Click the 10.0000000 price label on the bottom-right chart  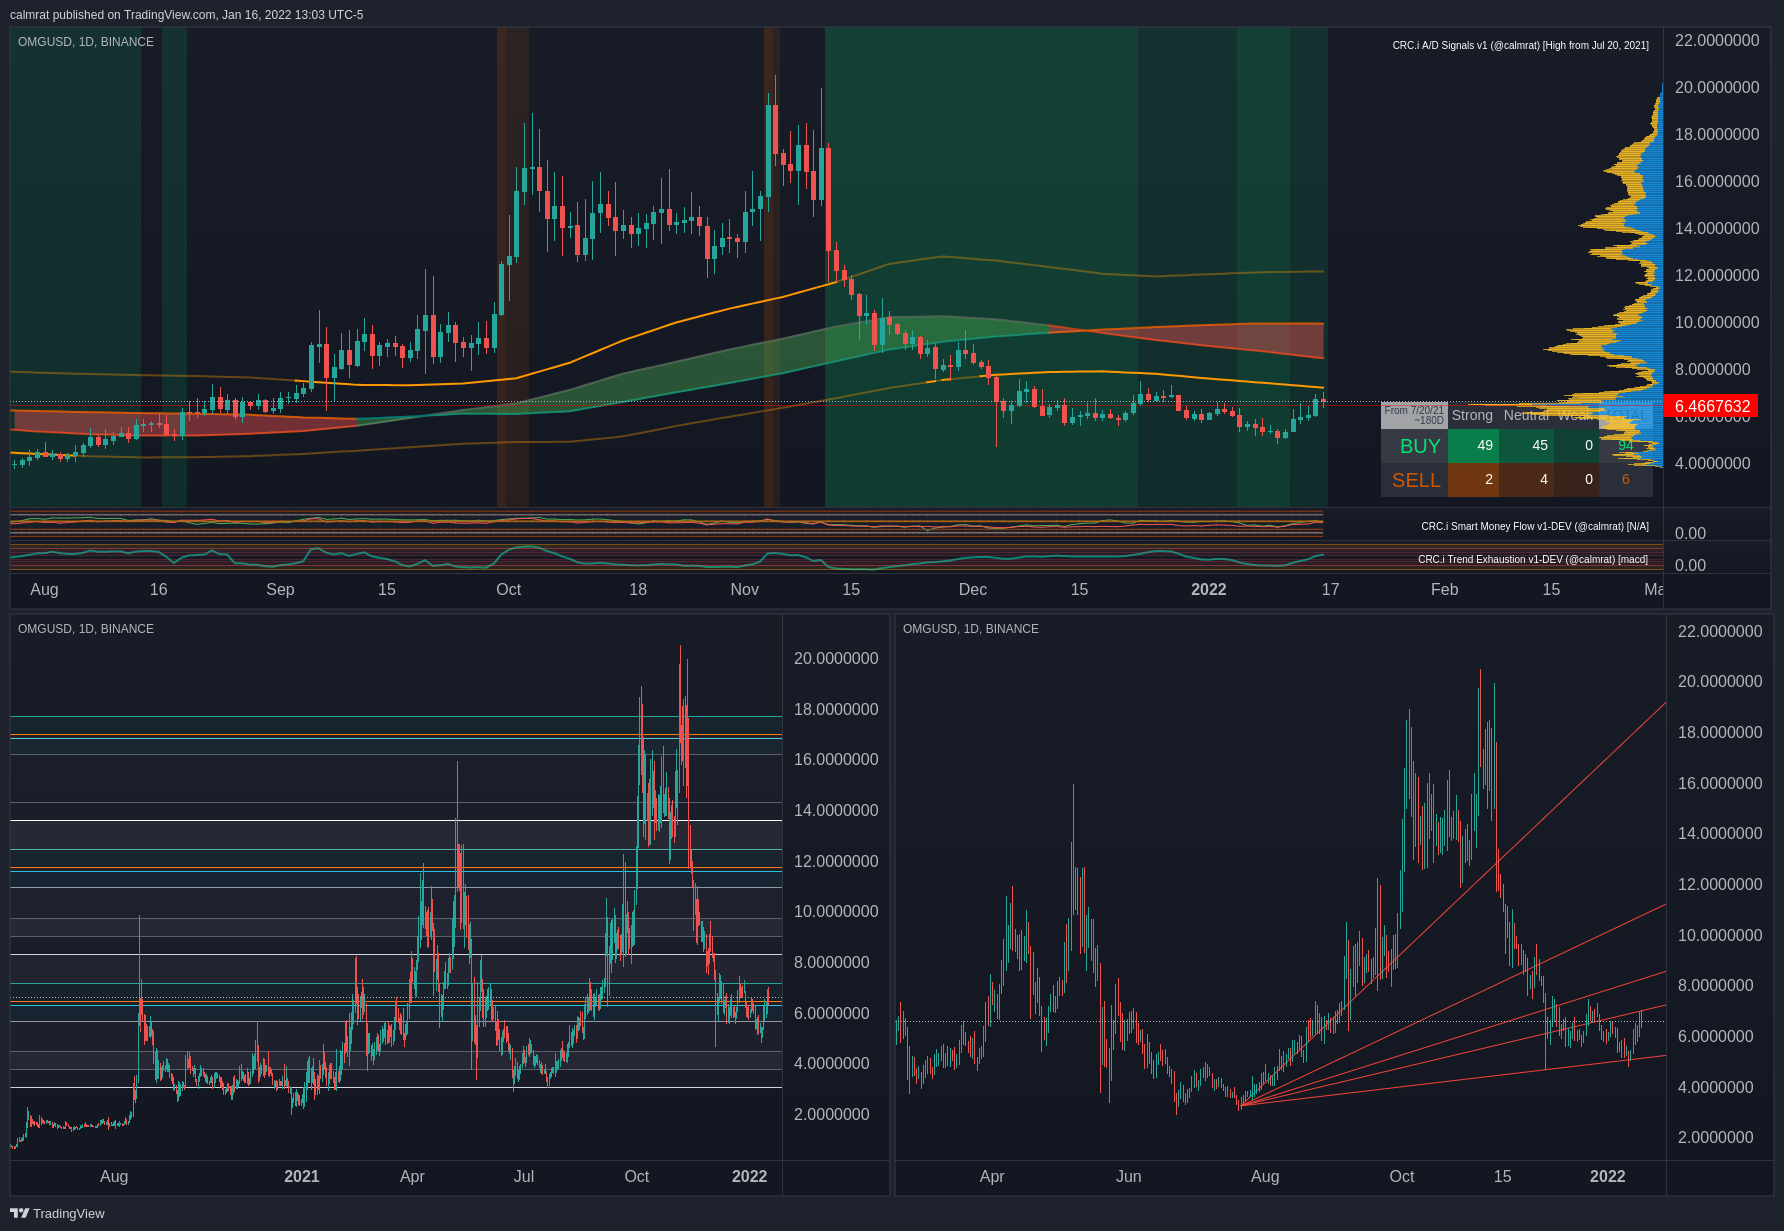pyautogui.click(x=1720, y=936)
